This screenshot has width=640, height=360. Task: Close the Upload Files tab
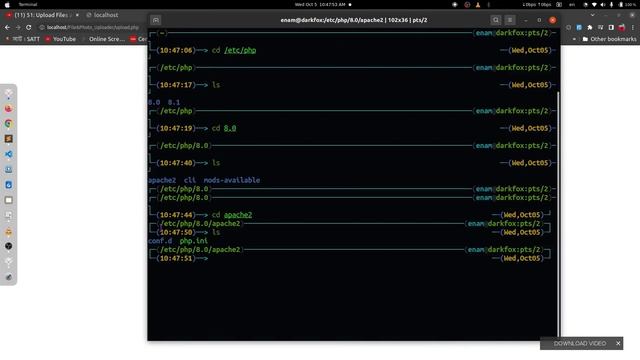(x=77, y=15)
